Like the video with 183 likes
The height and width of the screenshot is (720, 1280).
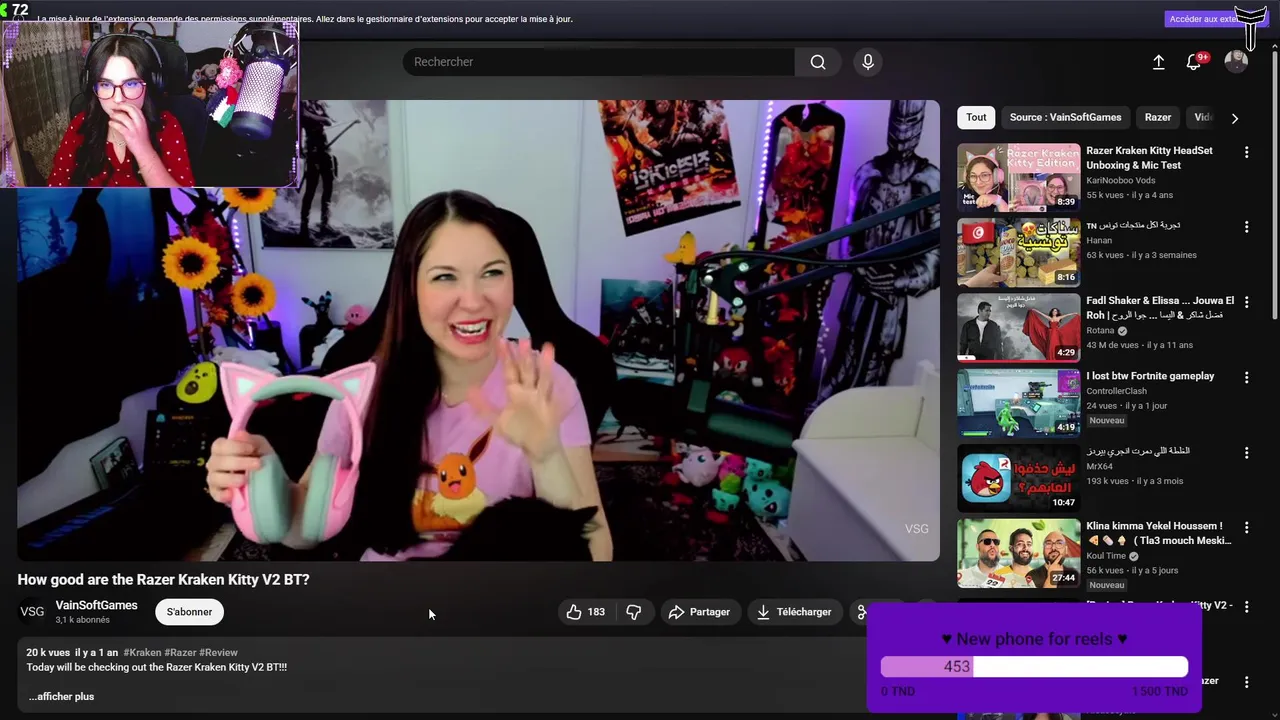586,612
